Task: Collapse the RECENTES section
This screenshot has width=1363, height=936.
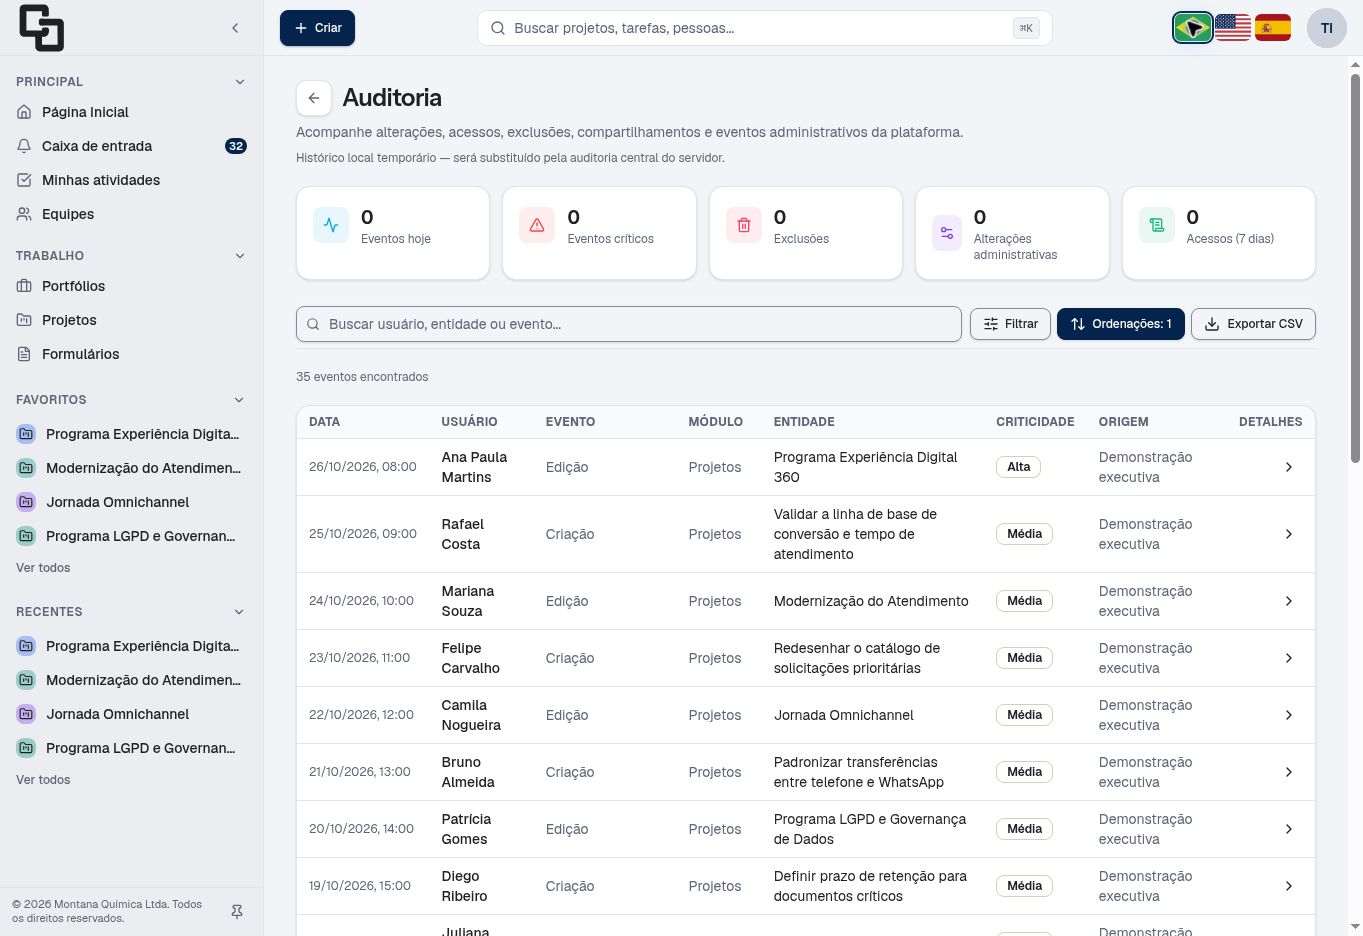Action: click(x=239, y=612)
